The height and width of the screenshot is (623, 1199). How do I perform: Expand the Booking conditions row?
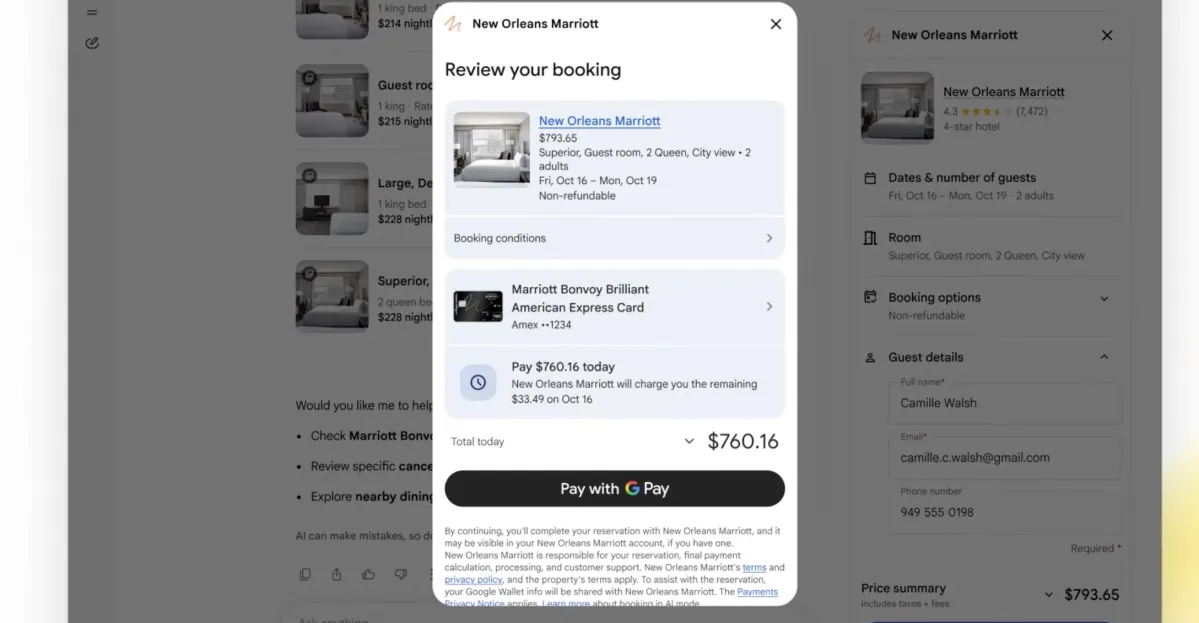(x=615, y=238)
